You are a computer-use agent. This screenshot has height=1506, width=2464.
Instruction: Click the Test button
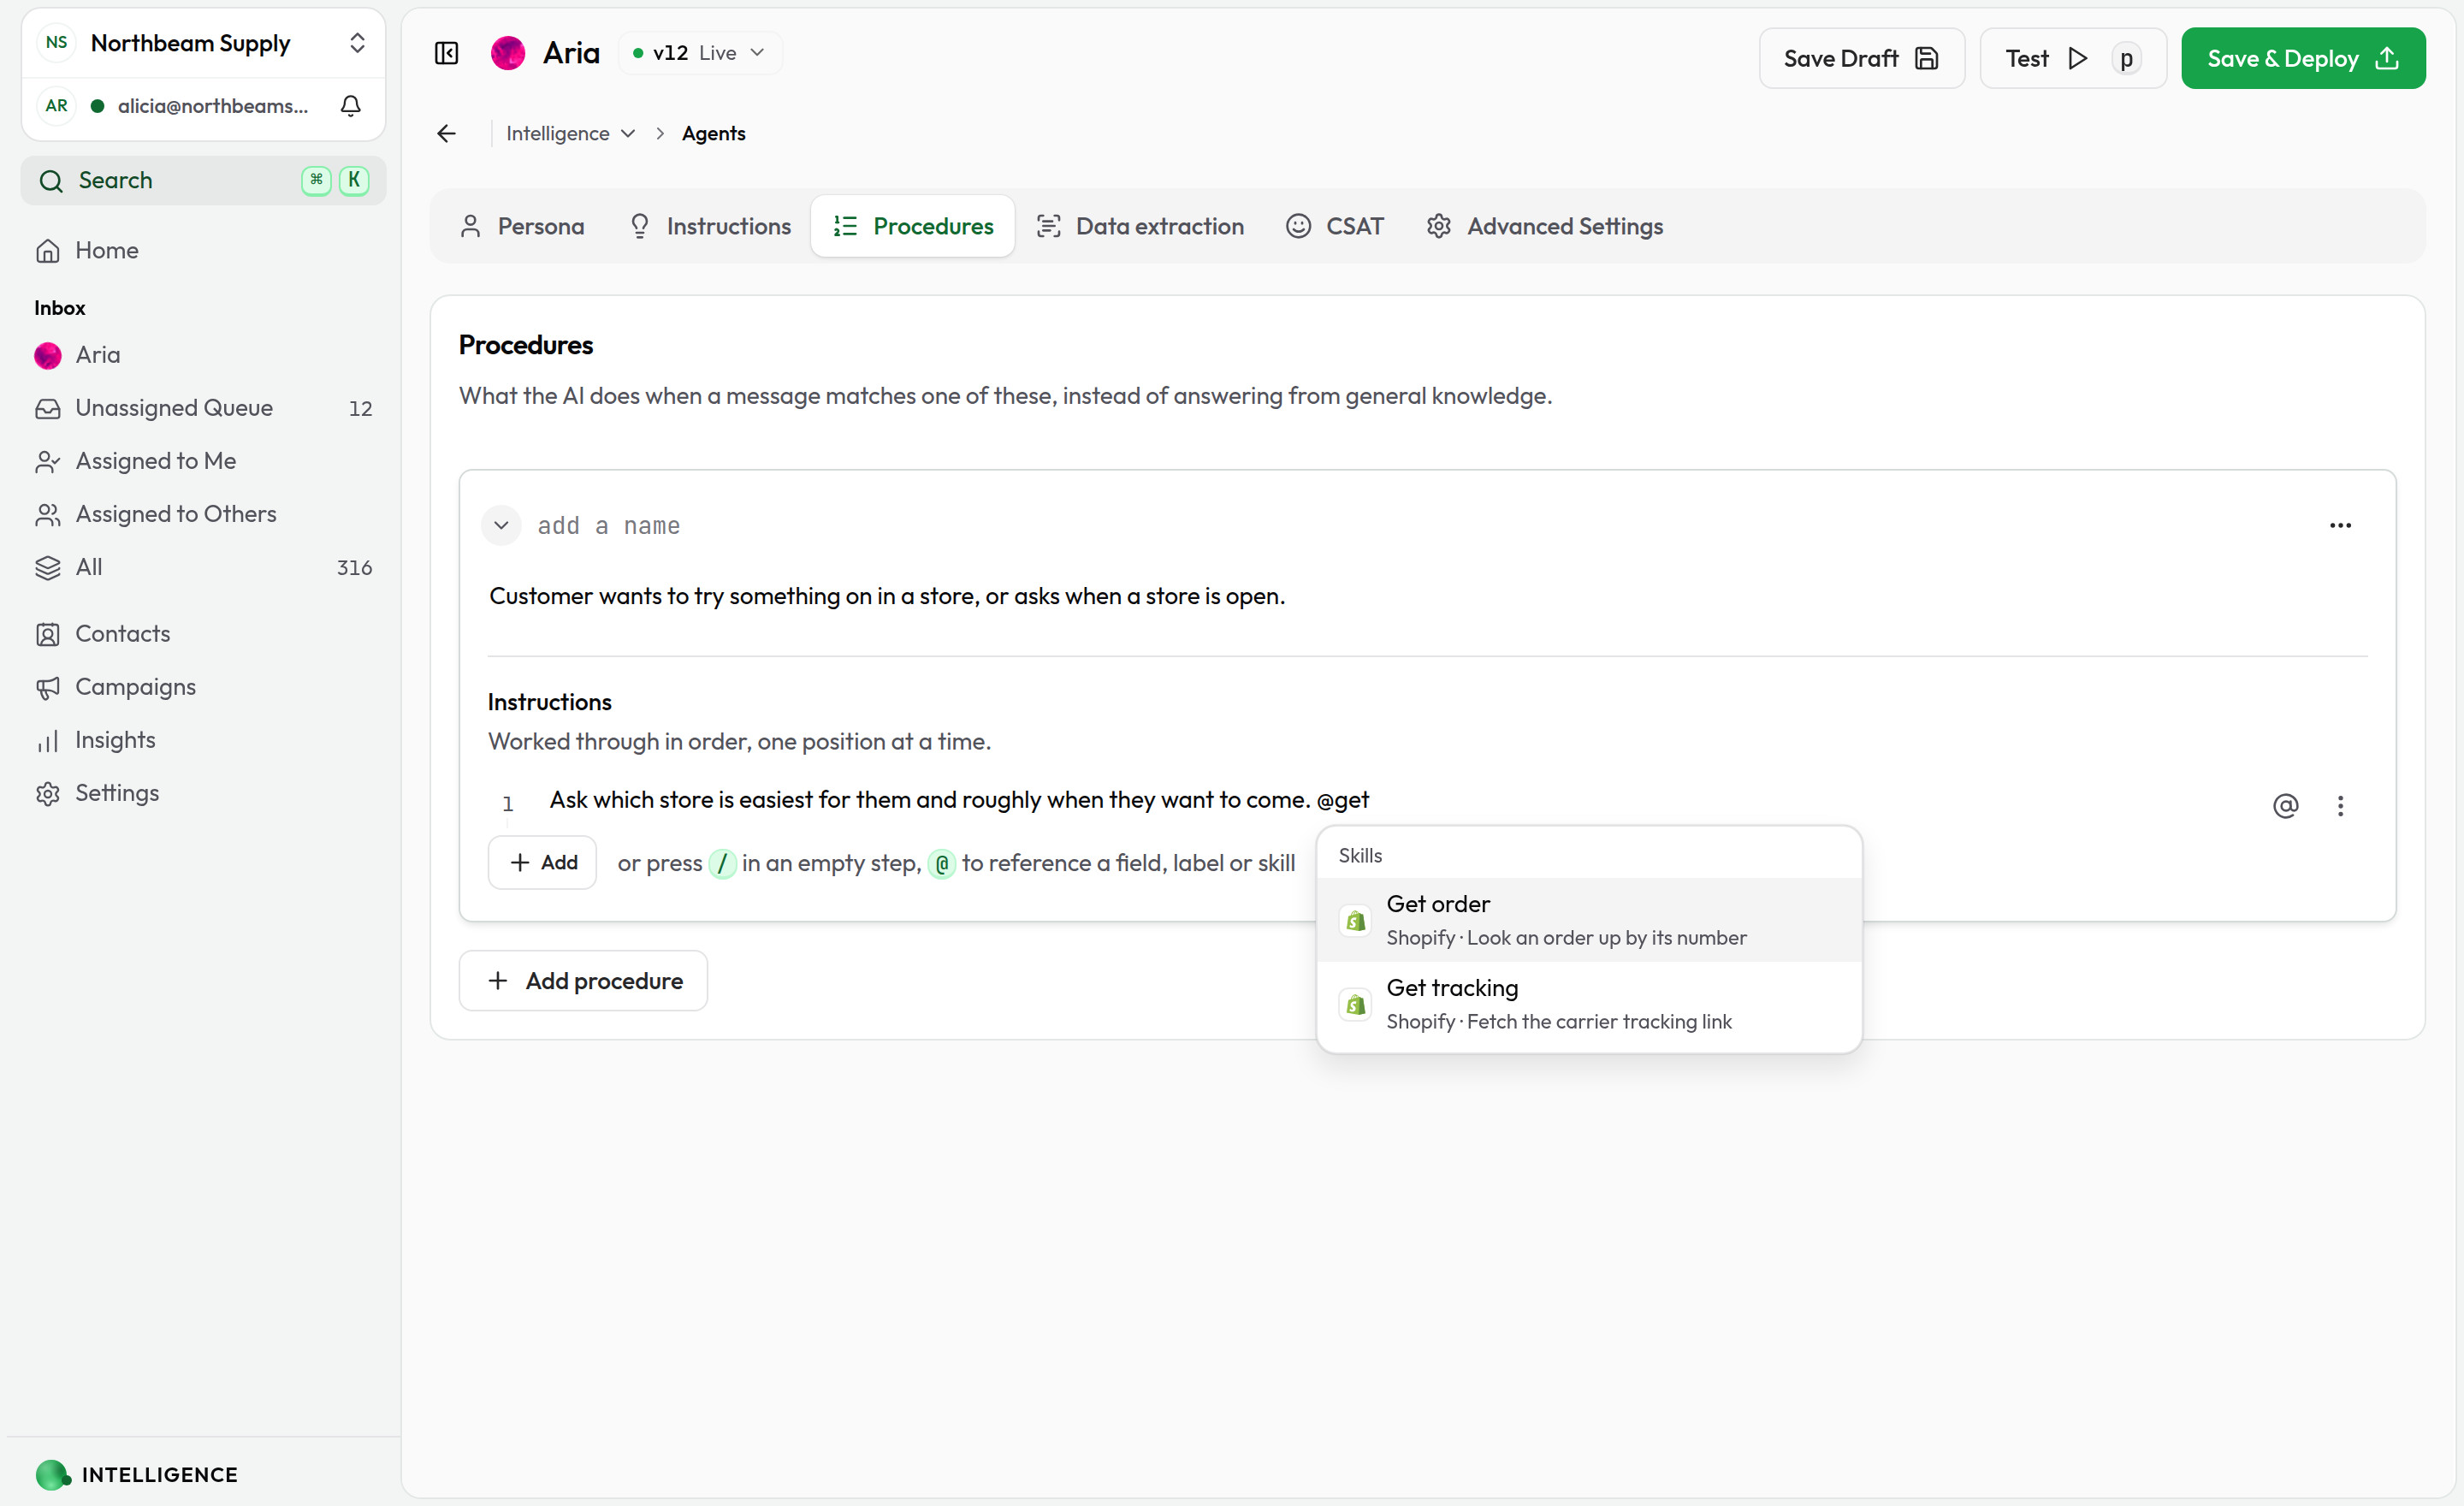(2072, 59)
